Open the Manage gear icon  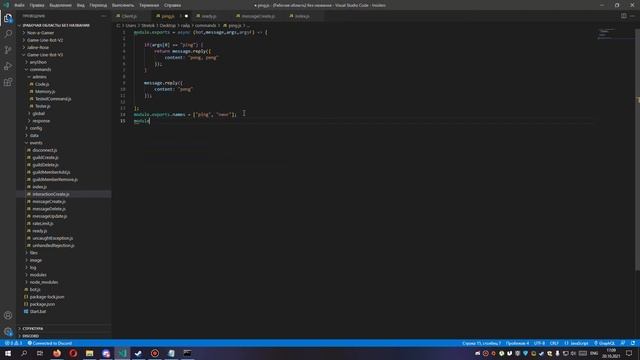pos(8,331)
